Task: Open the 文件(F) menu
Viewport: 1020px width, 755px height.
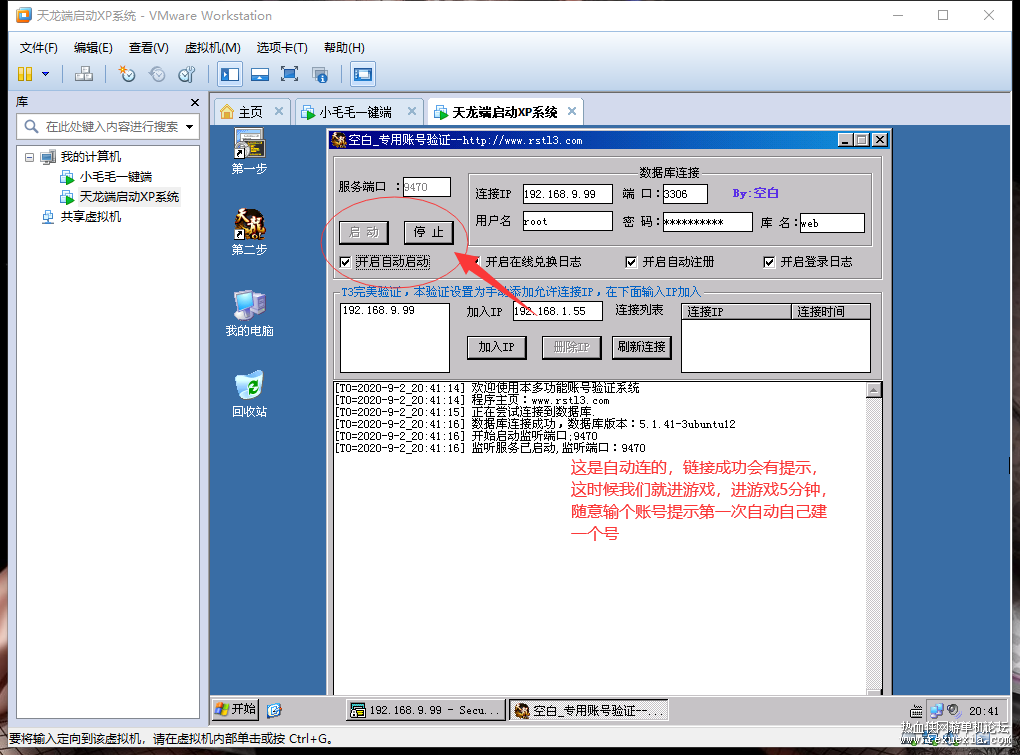Action: pyautogui.click(x=38, y=47)
